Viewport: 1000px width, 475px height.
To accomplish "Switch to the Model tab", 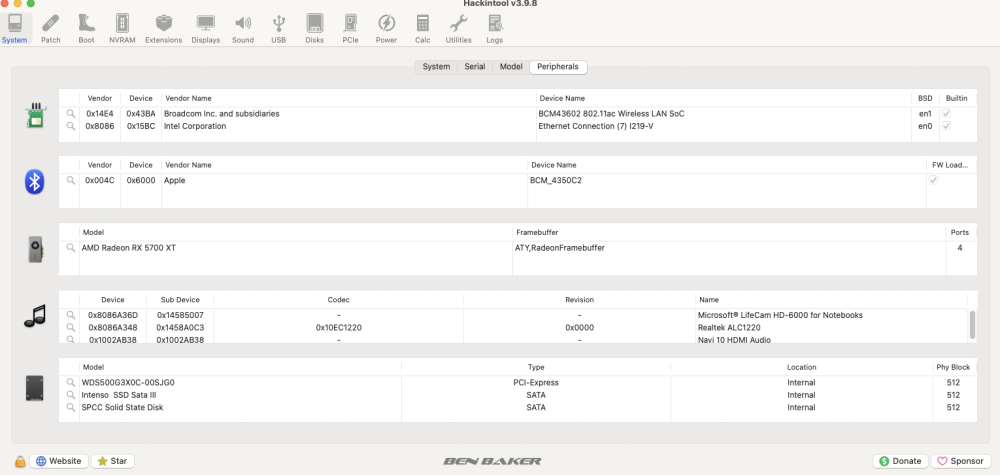I will click(511, 67).
